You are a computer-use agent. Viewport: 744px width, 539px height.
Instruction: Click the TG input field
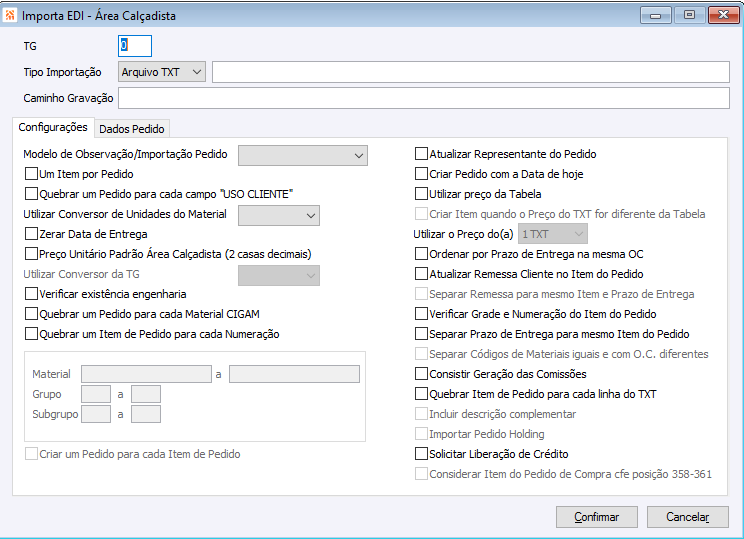135,46
